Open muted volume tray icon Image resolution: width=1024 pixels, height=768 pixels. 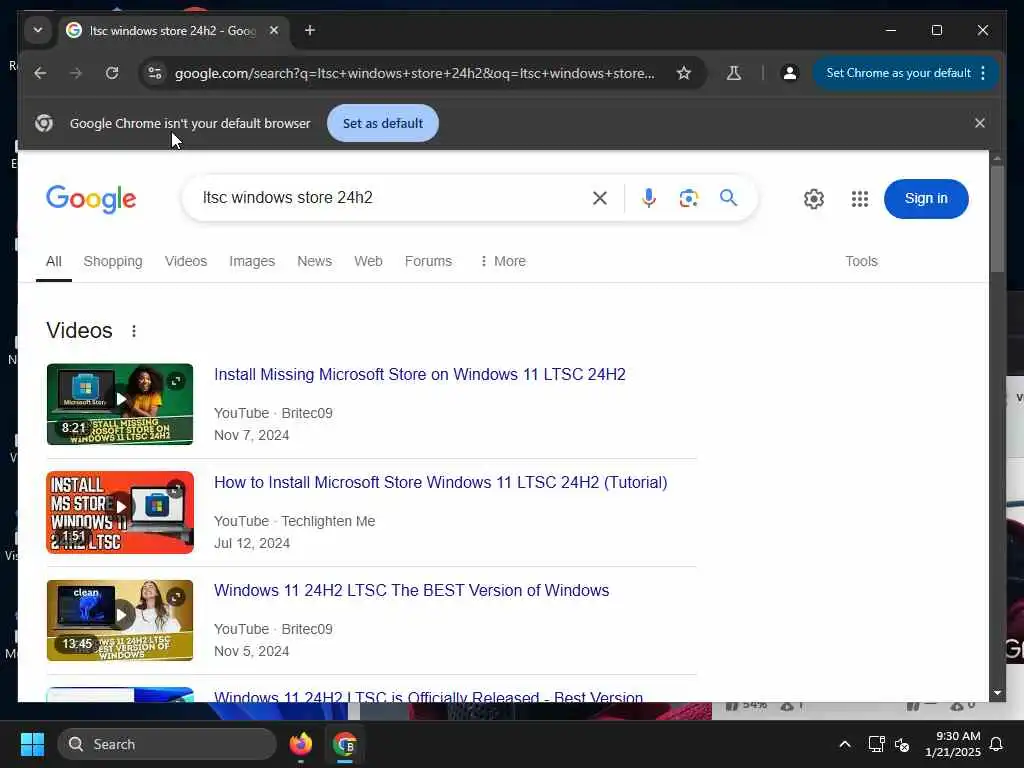pos(903,744)
